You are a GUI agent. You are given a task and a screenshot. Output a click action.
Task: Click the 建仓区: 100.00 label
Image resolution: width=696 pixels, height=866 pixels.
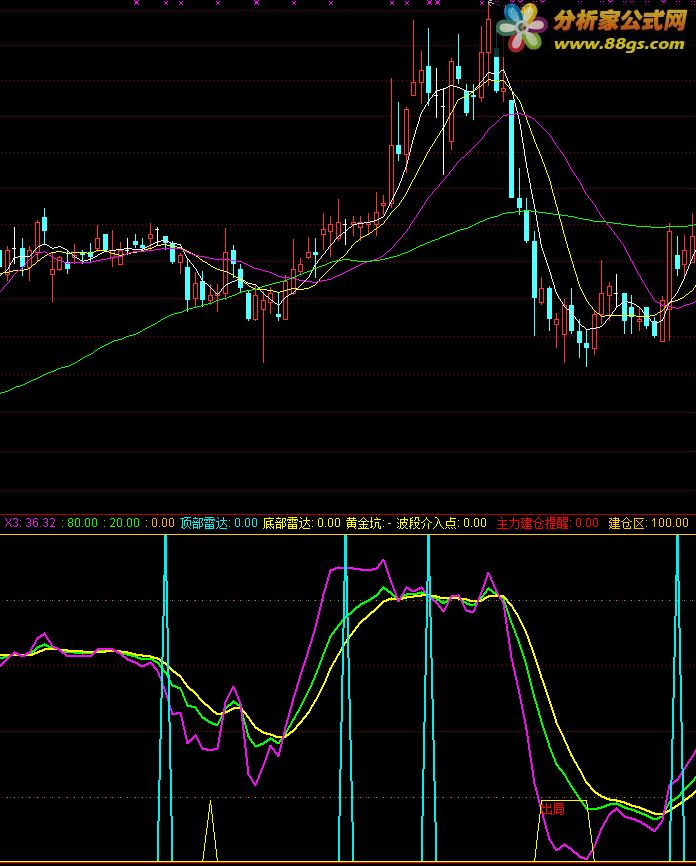coord(648,522)
